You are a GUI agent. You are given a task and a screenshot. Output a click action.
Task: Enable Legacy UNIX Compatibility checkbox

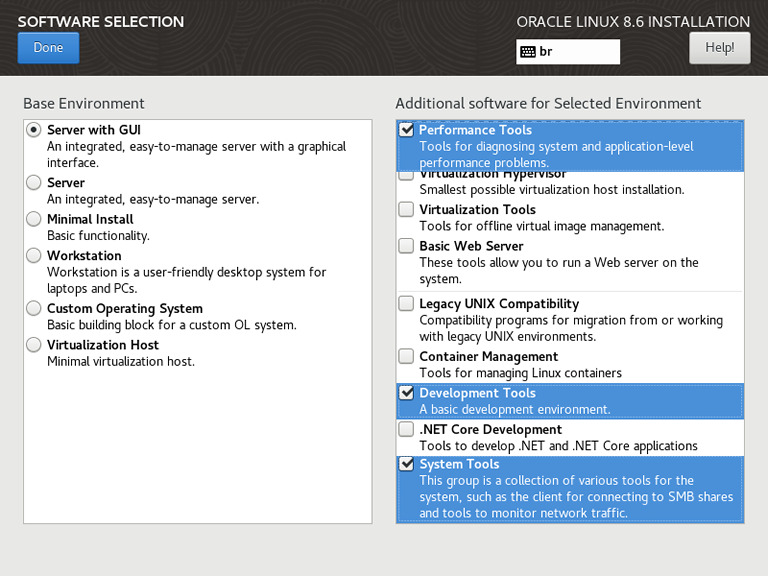(x=406, y=303)
